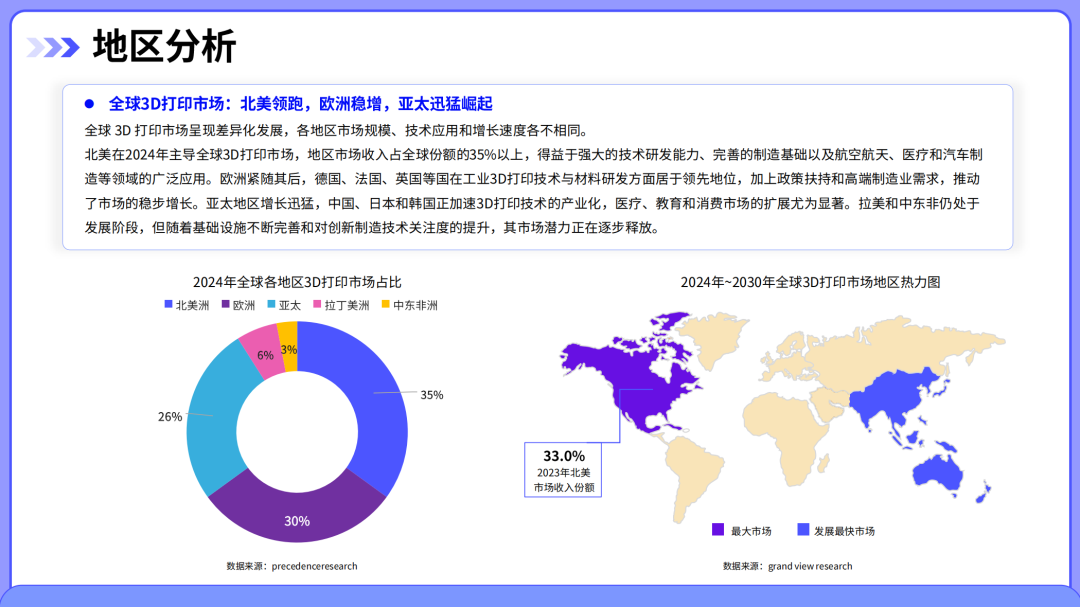Click the 中东非洲 legend color swatch
The image size is (1080, 607).
[x=386, y=304]
